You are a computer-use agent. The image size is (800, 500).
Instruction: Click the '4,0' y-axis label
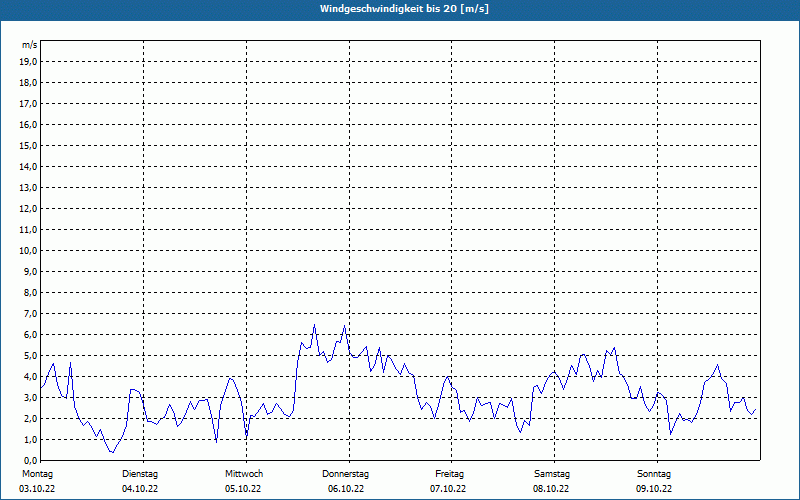pos(30,377)
